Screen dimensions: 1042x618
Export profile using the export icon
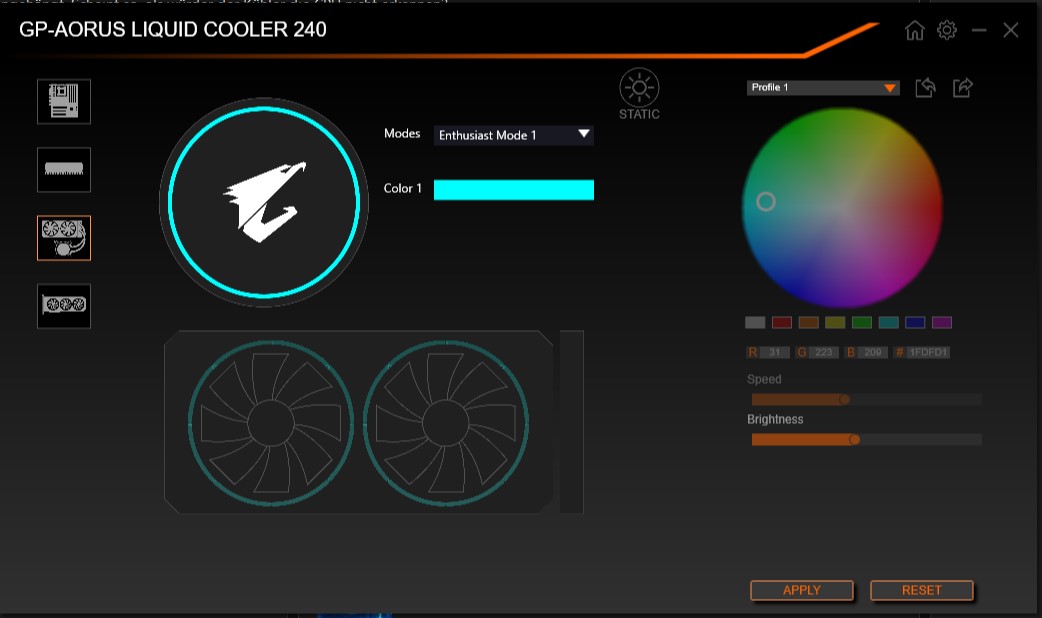pos(963,88)
